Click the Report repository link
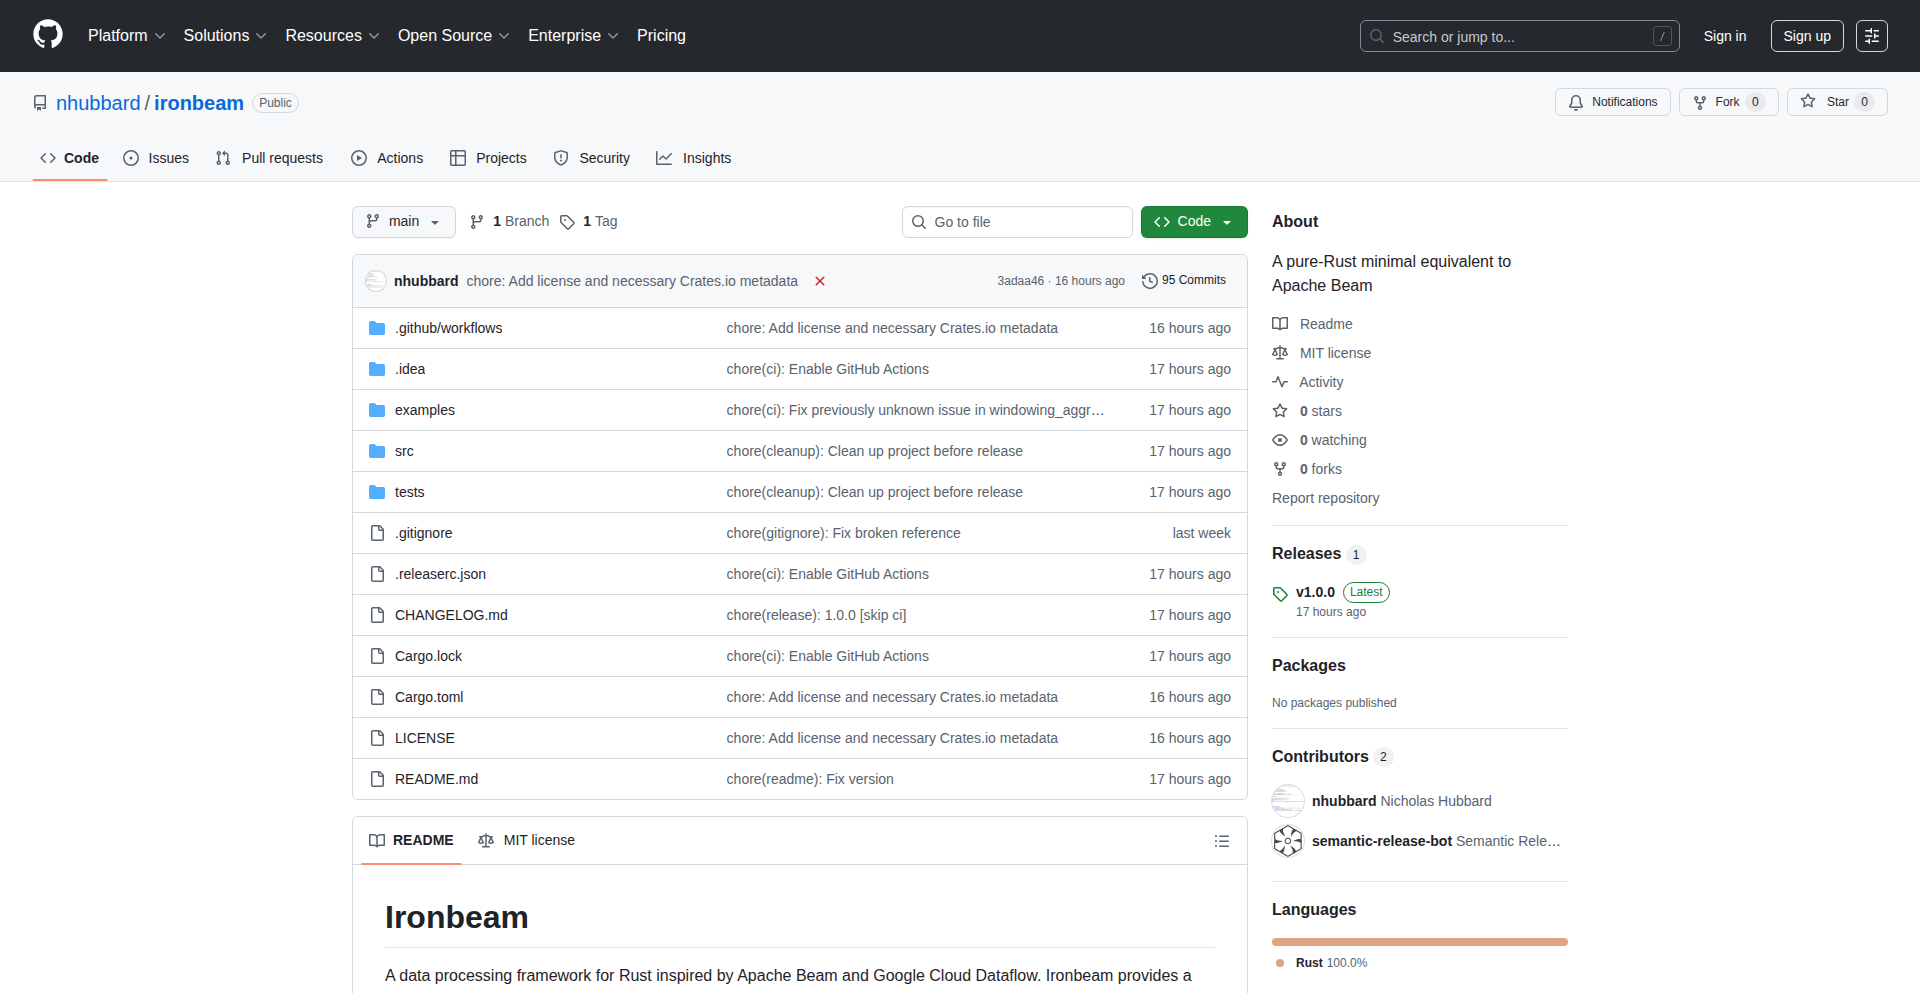Viewport: 1920px width, 993px height. [1325, 498]
